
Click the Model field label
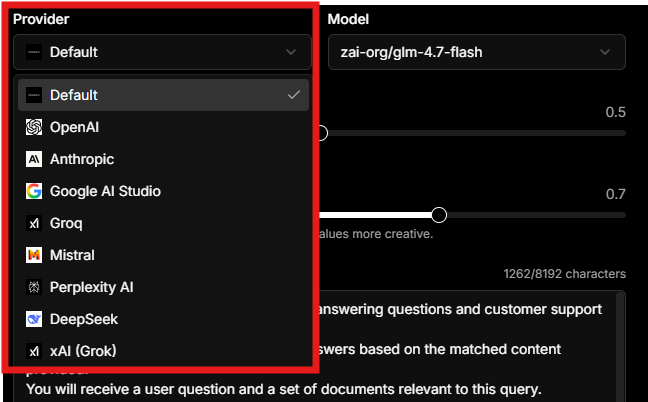(348, 19)
